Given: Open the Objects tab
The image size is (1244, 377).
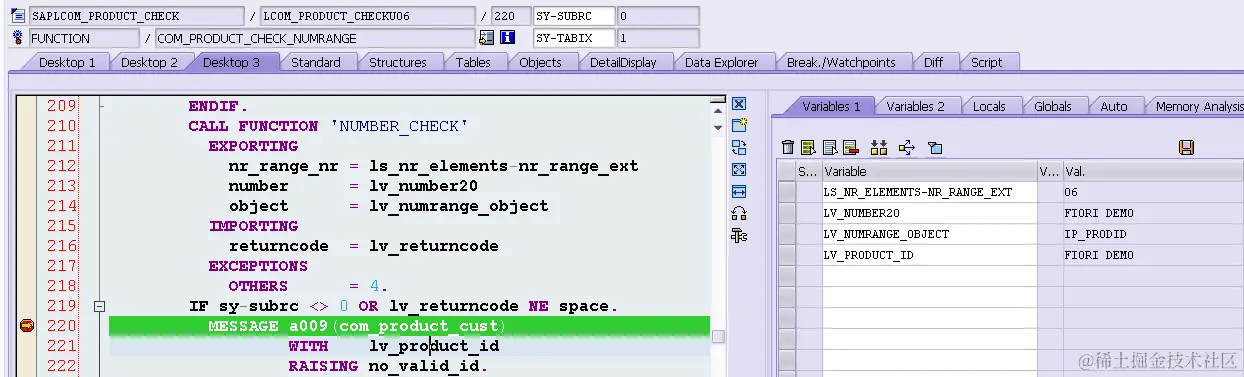Looking at the screenshot, I should [541, 62].
